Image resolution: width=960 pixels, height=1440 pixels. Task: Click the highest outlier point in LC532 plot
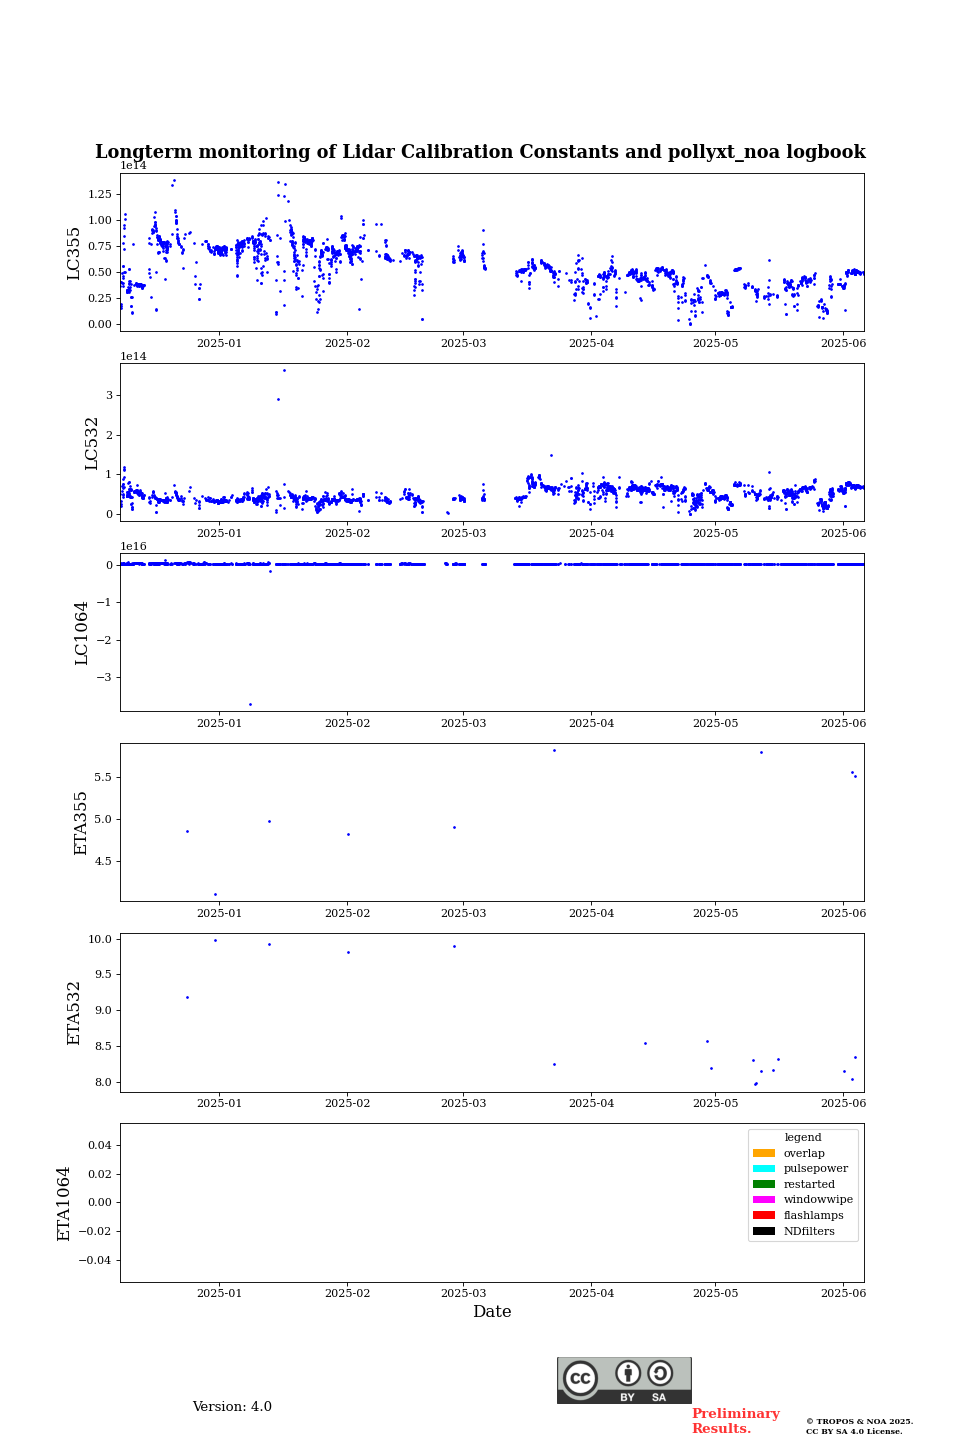[284, 370]
